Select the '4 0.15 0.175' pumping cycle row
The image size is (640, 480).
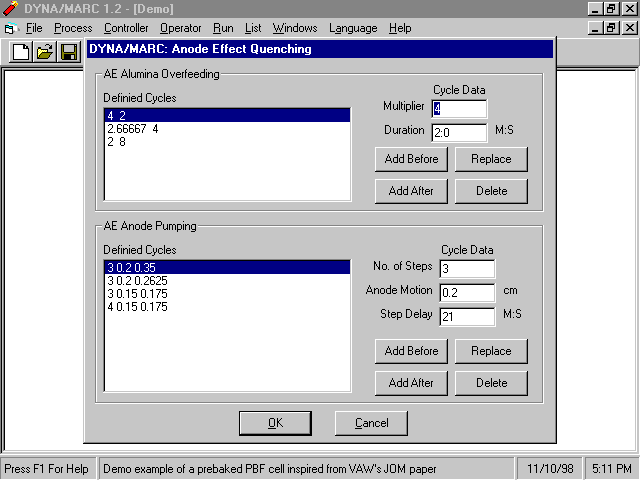227,307
